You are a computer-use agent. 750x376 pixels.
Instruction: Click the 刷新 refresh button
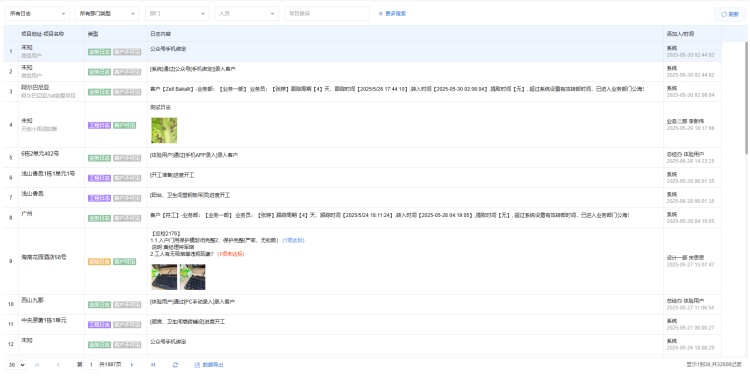pos(729,14)
